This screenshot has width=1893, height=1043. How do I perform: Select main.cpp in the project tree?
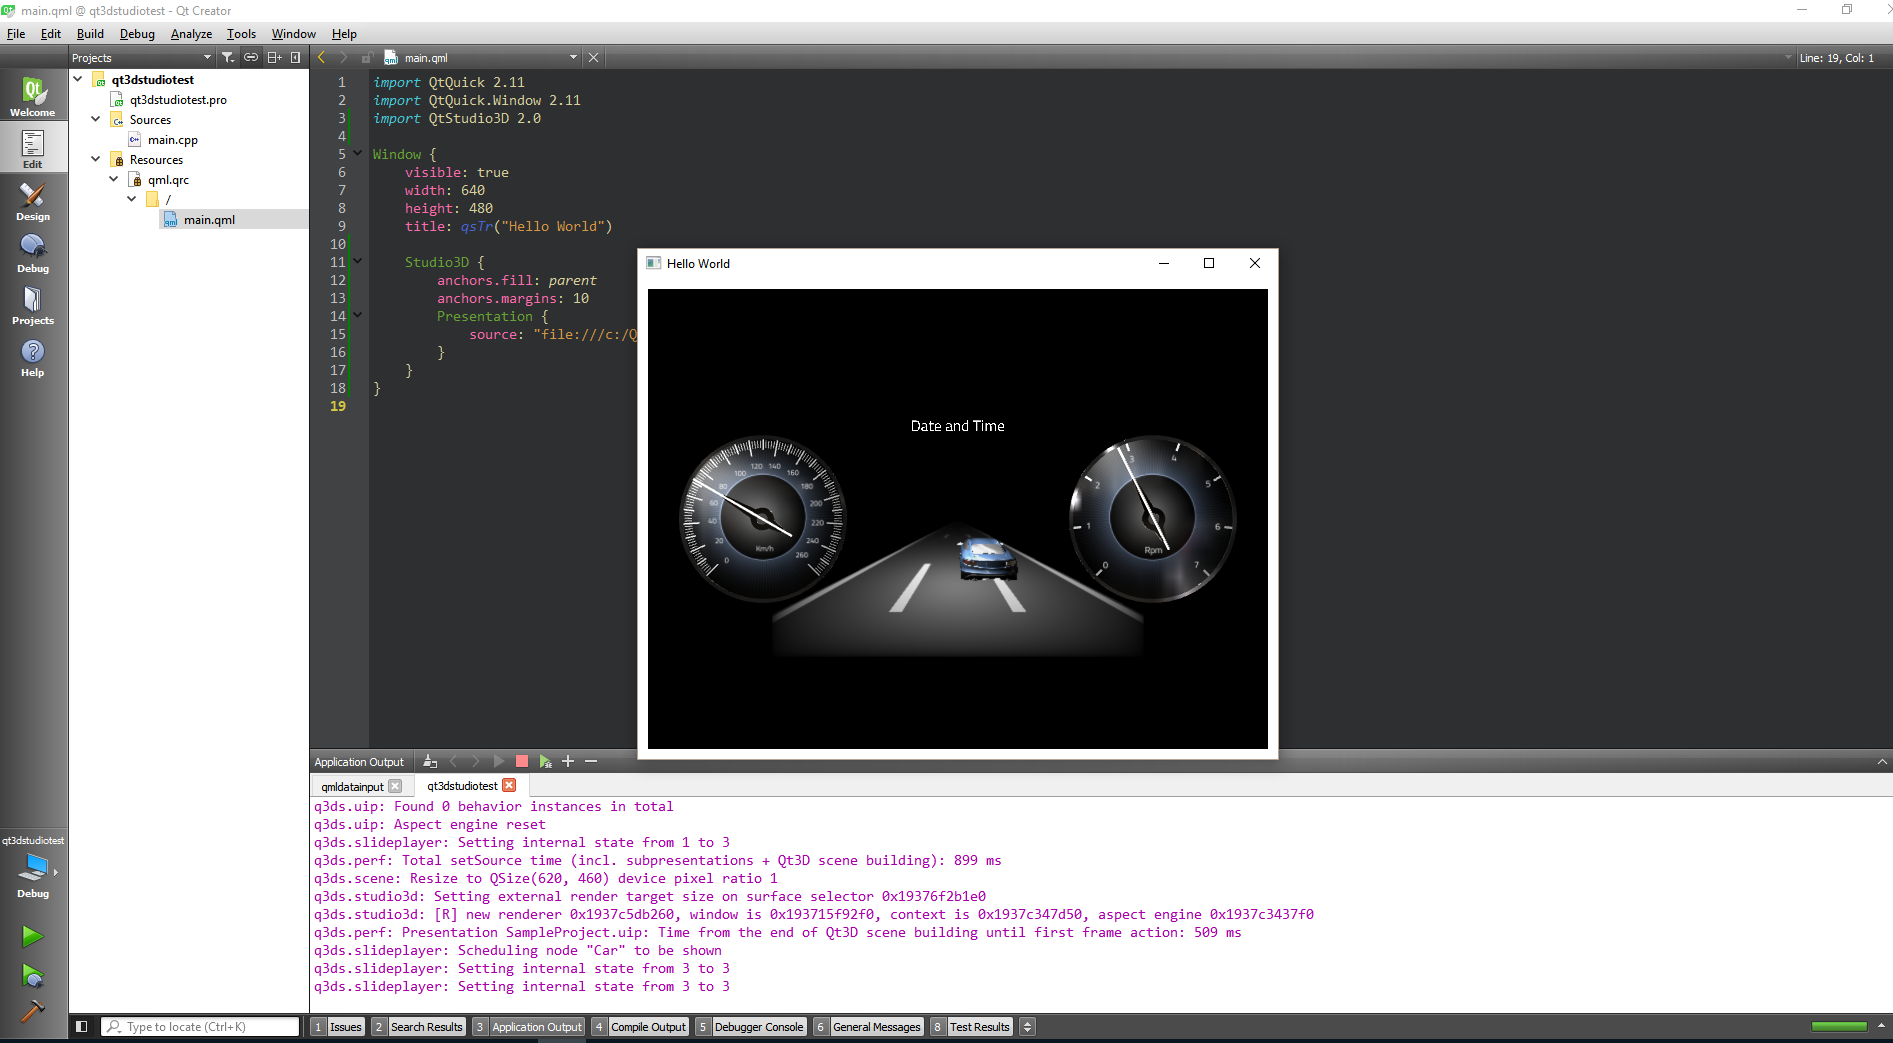pos(173,140)
